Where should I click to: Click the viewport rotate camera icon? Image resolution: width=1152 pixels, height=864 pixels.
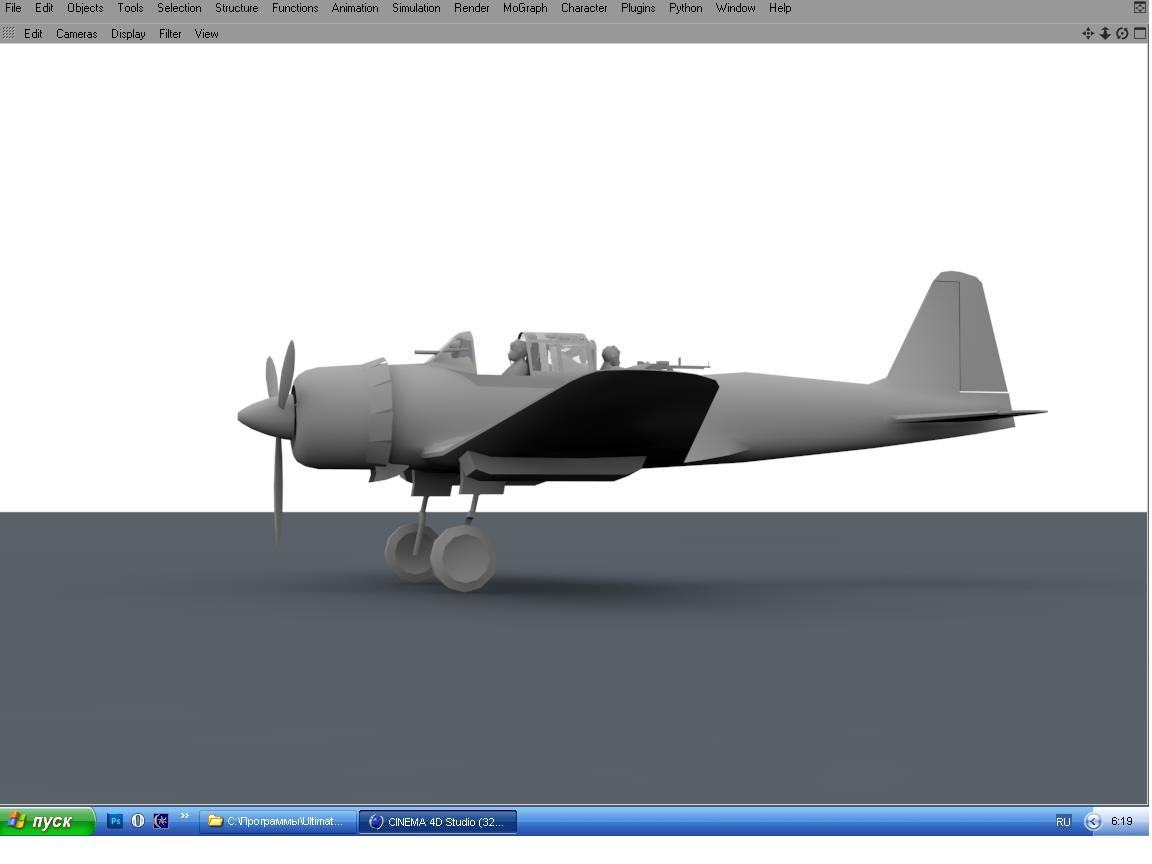[1122, 33]
